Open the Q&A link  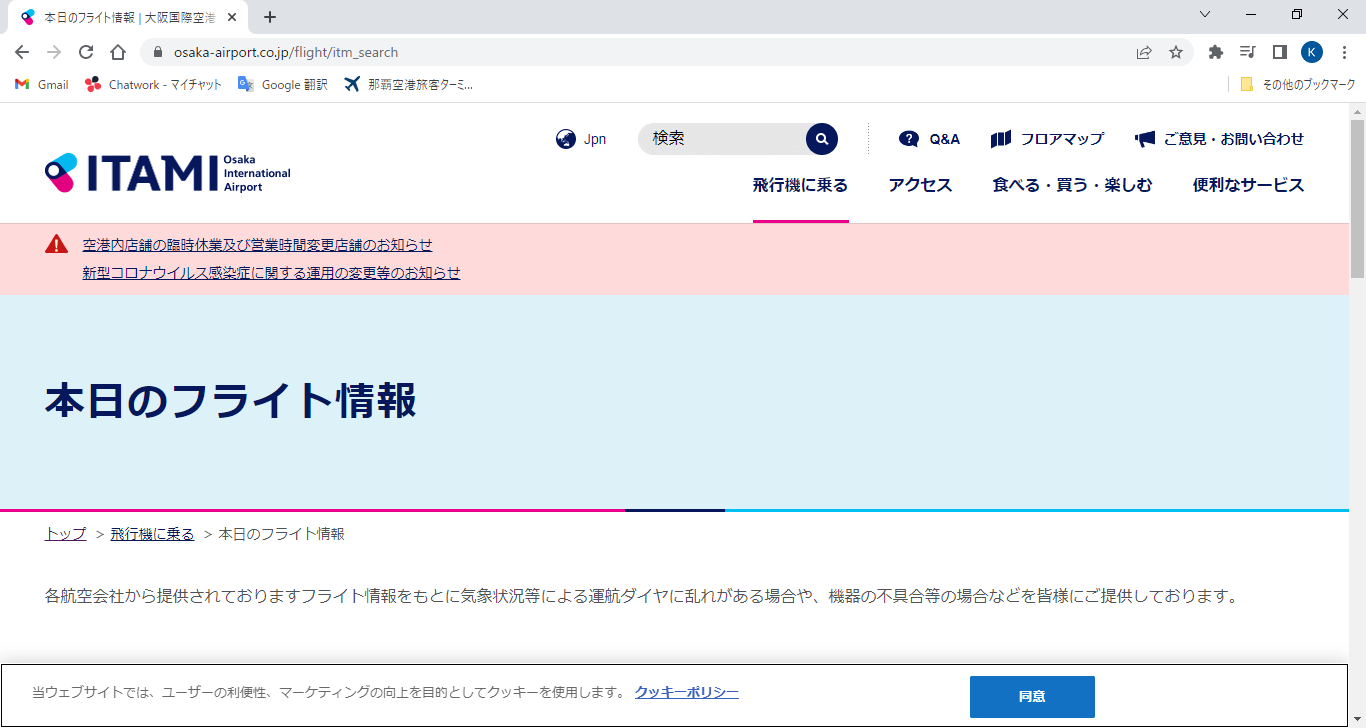click(944, 139)
